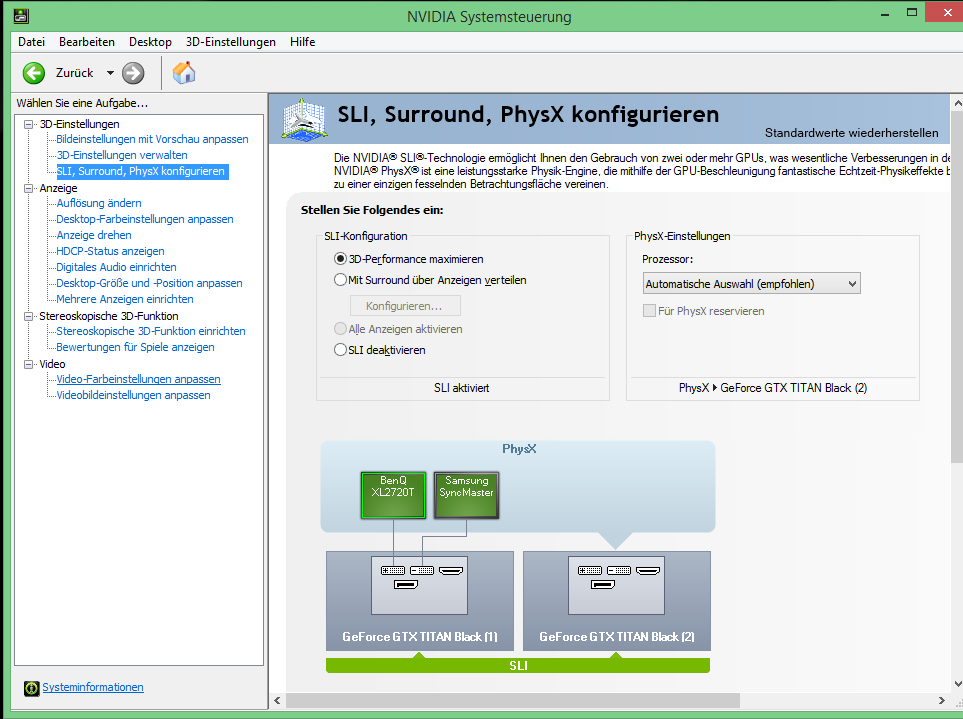
Task: Select 3D-Performance maximieren radio button
Action: [340, 259]
